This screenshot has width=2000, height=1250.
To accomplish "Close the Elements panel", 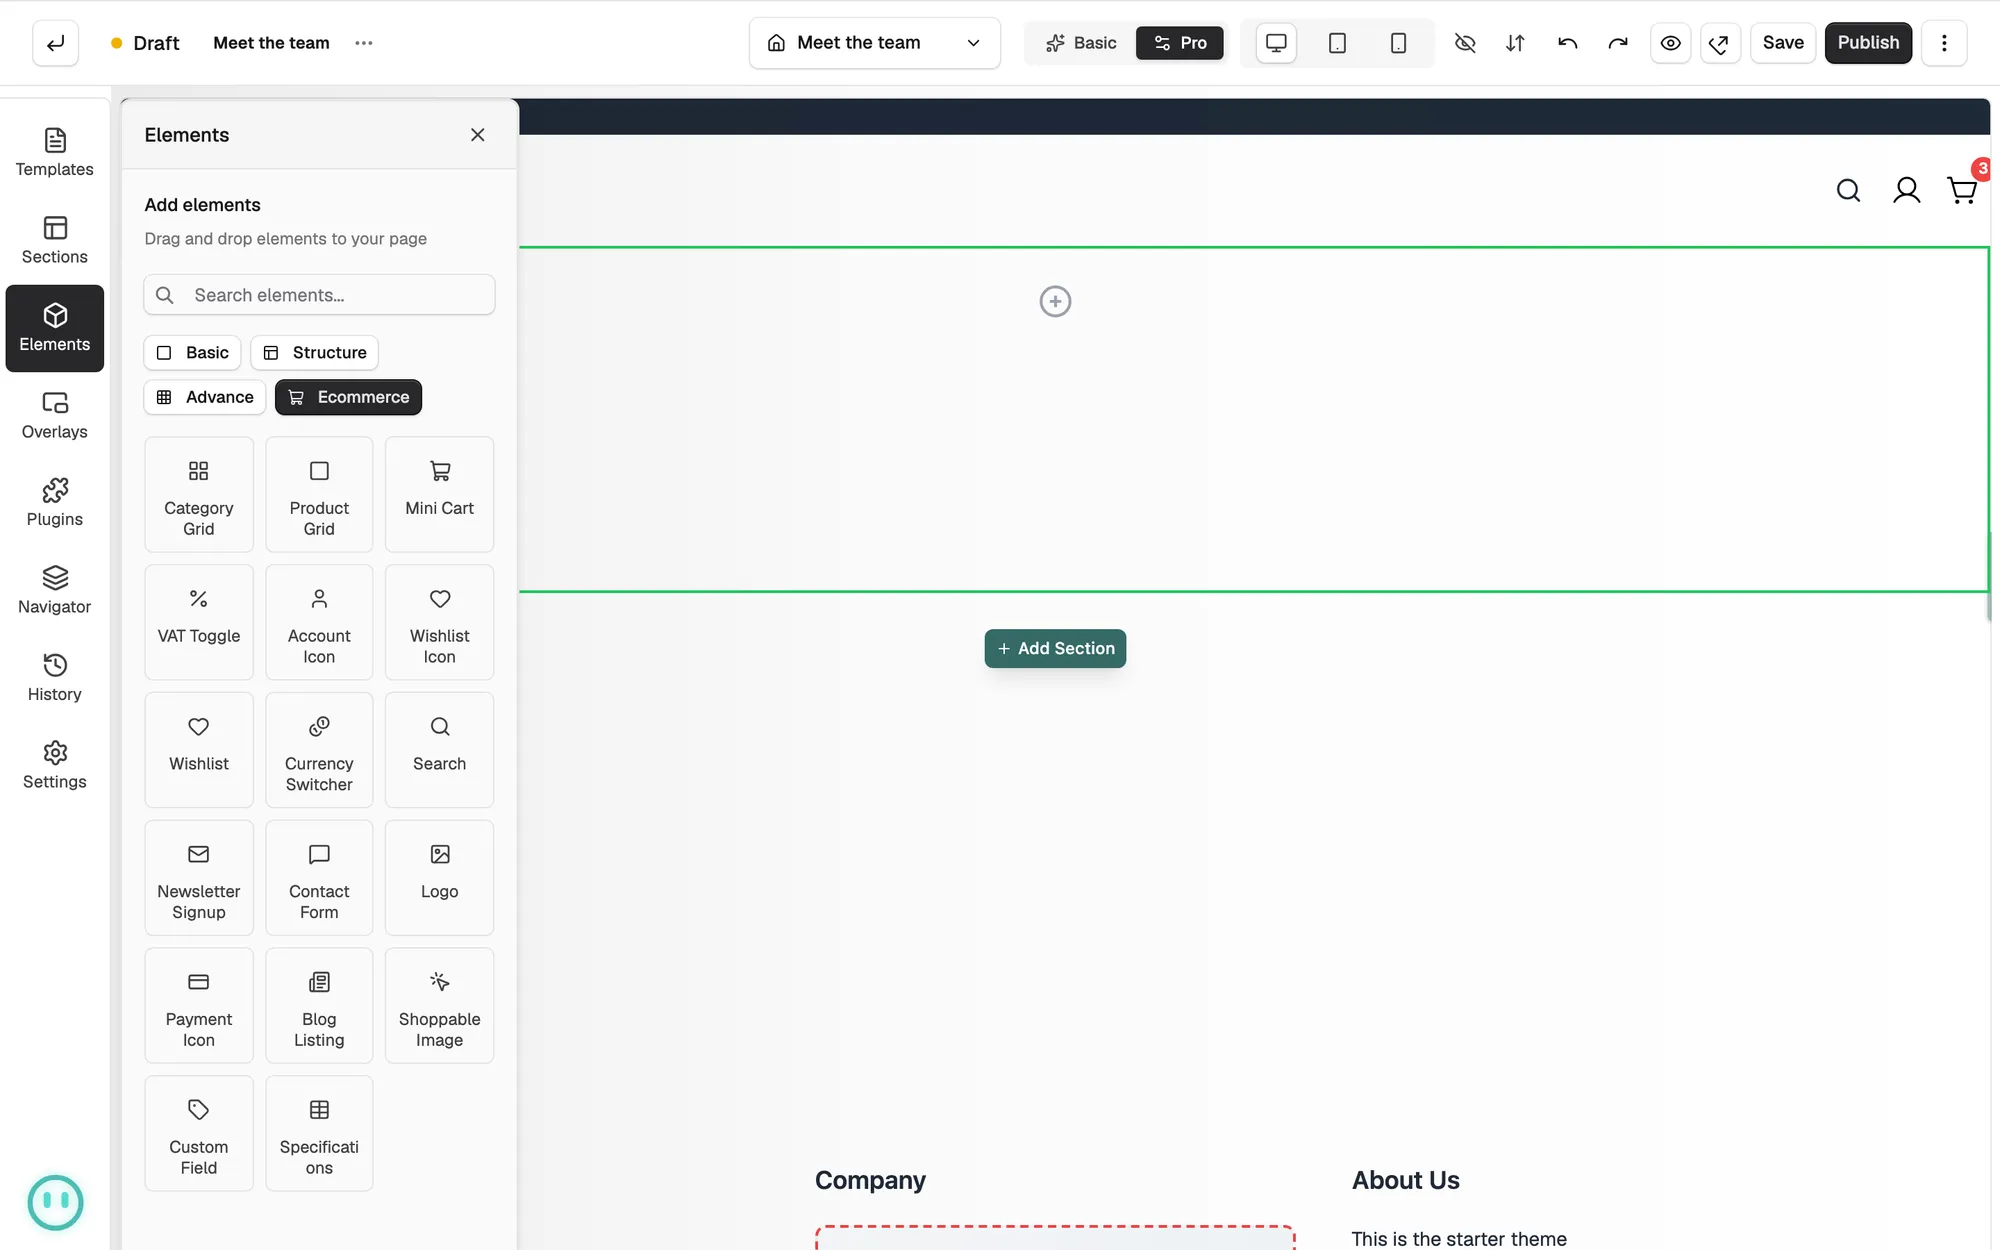I will (478, 135).
